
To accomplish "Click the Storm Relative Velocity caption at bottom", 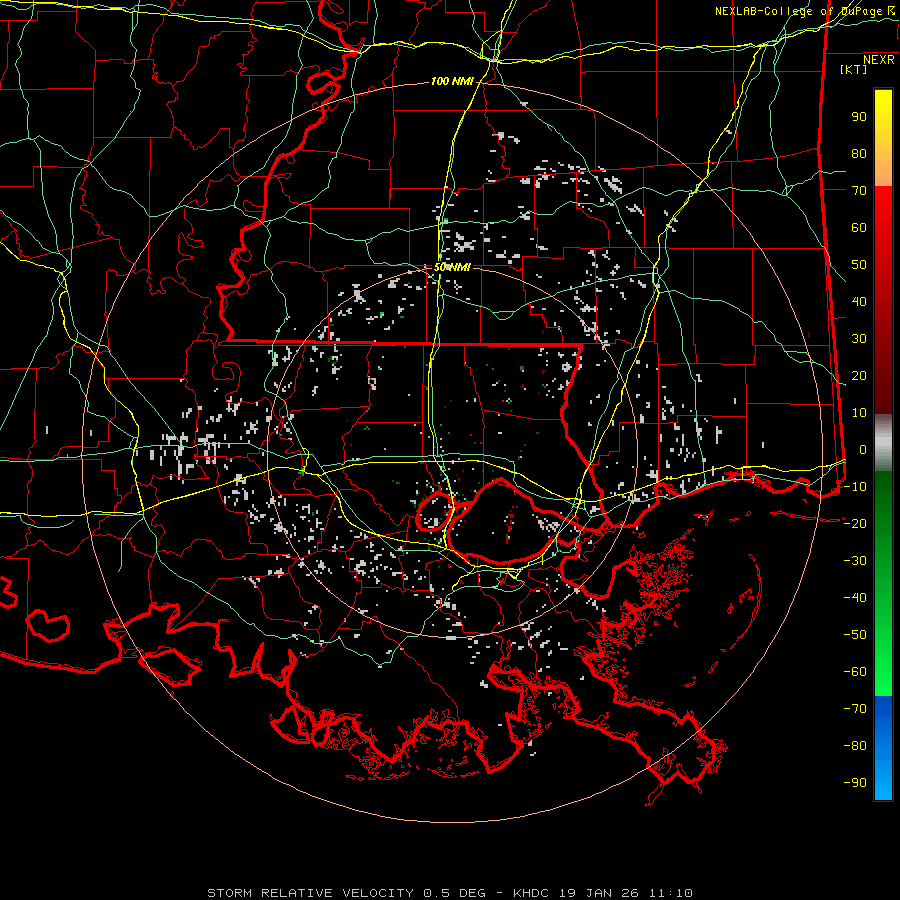I will (450, 893).
